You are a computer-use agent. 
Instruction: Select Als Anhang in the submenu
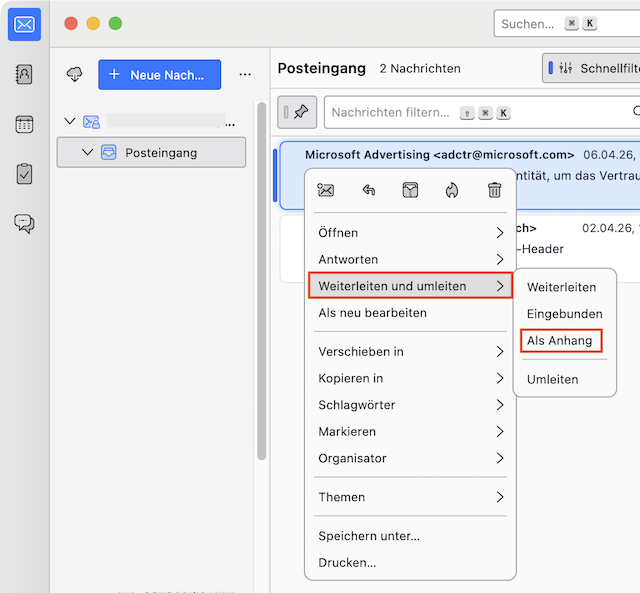click(x=559, y=340)
